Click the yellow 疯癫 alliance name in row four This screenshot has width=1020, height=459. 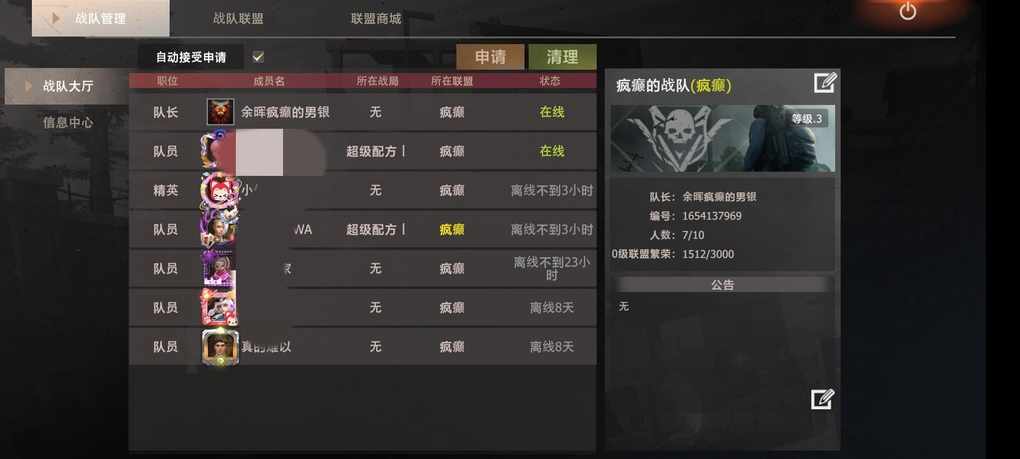click(x=451, y=230)
